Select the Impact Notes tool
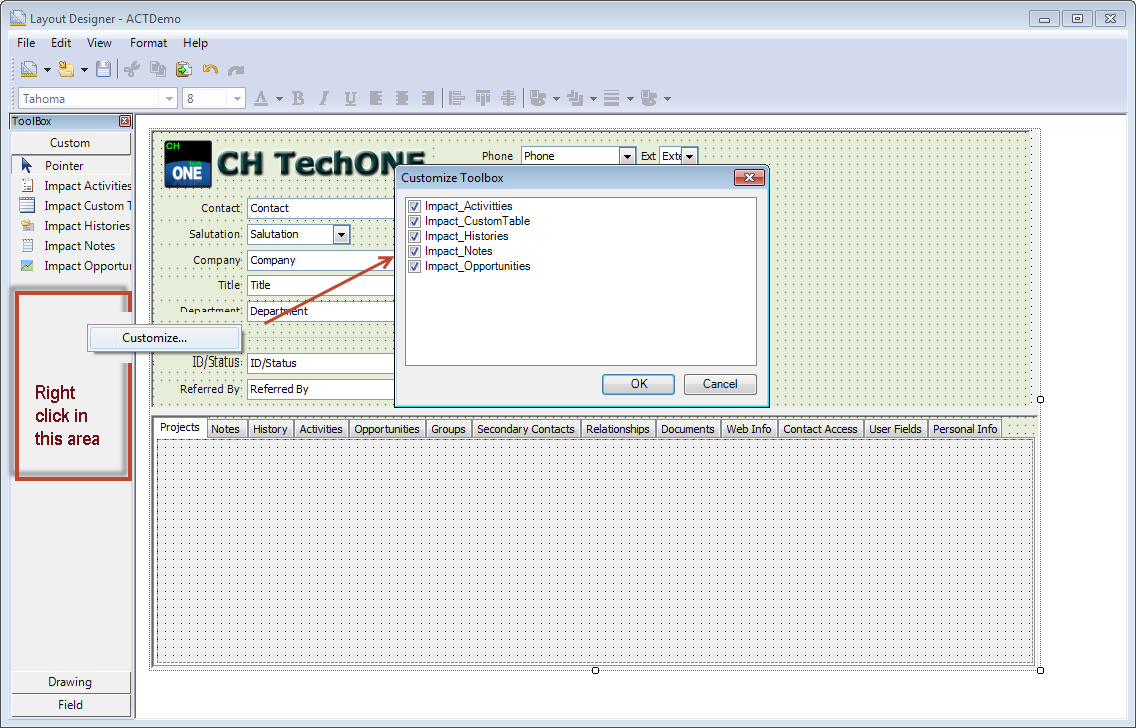This screenshot has width=1136, height=728. pos(79,245)
